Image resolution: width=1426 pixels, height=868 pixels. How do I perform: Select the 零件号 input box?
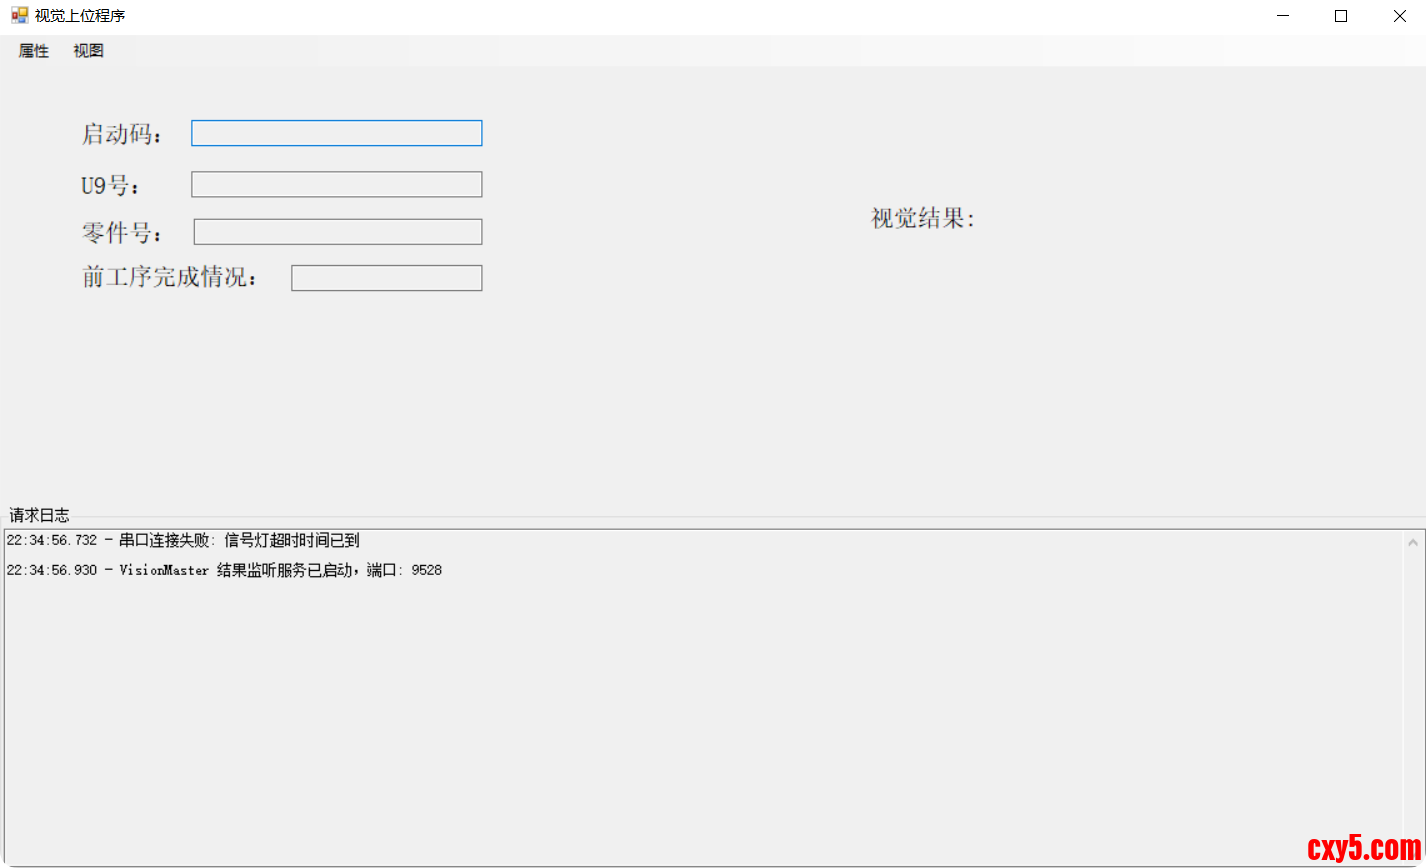pyautogui.click(x=337, y=232)
